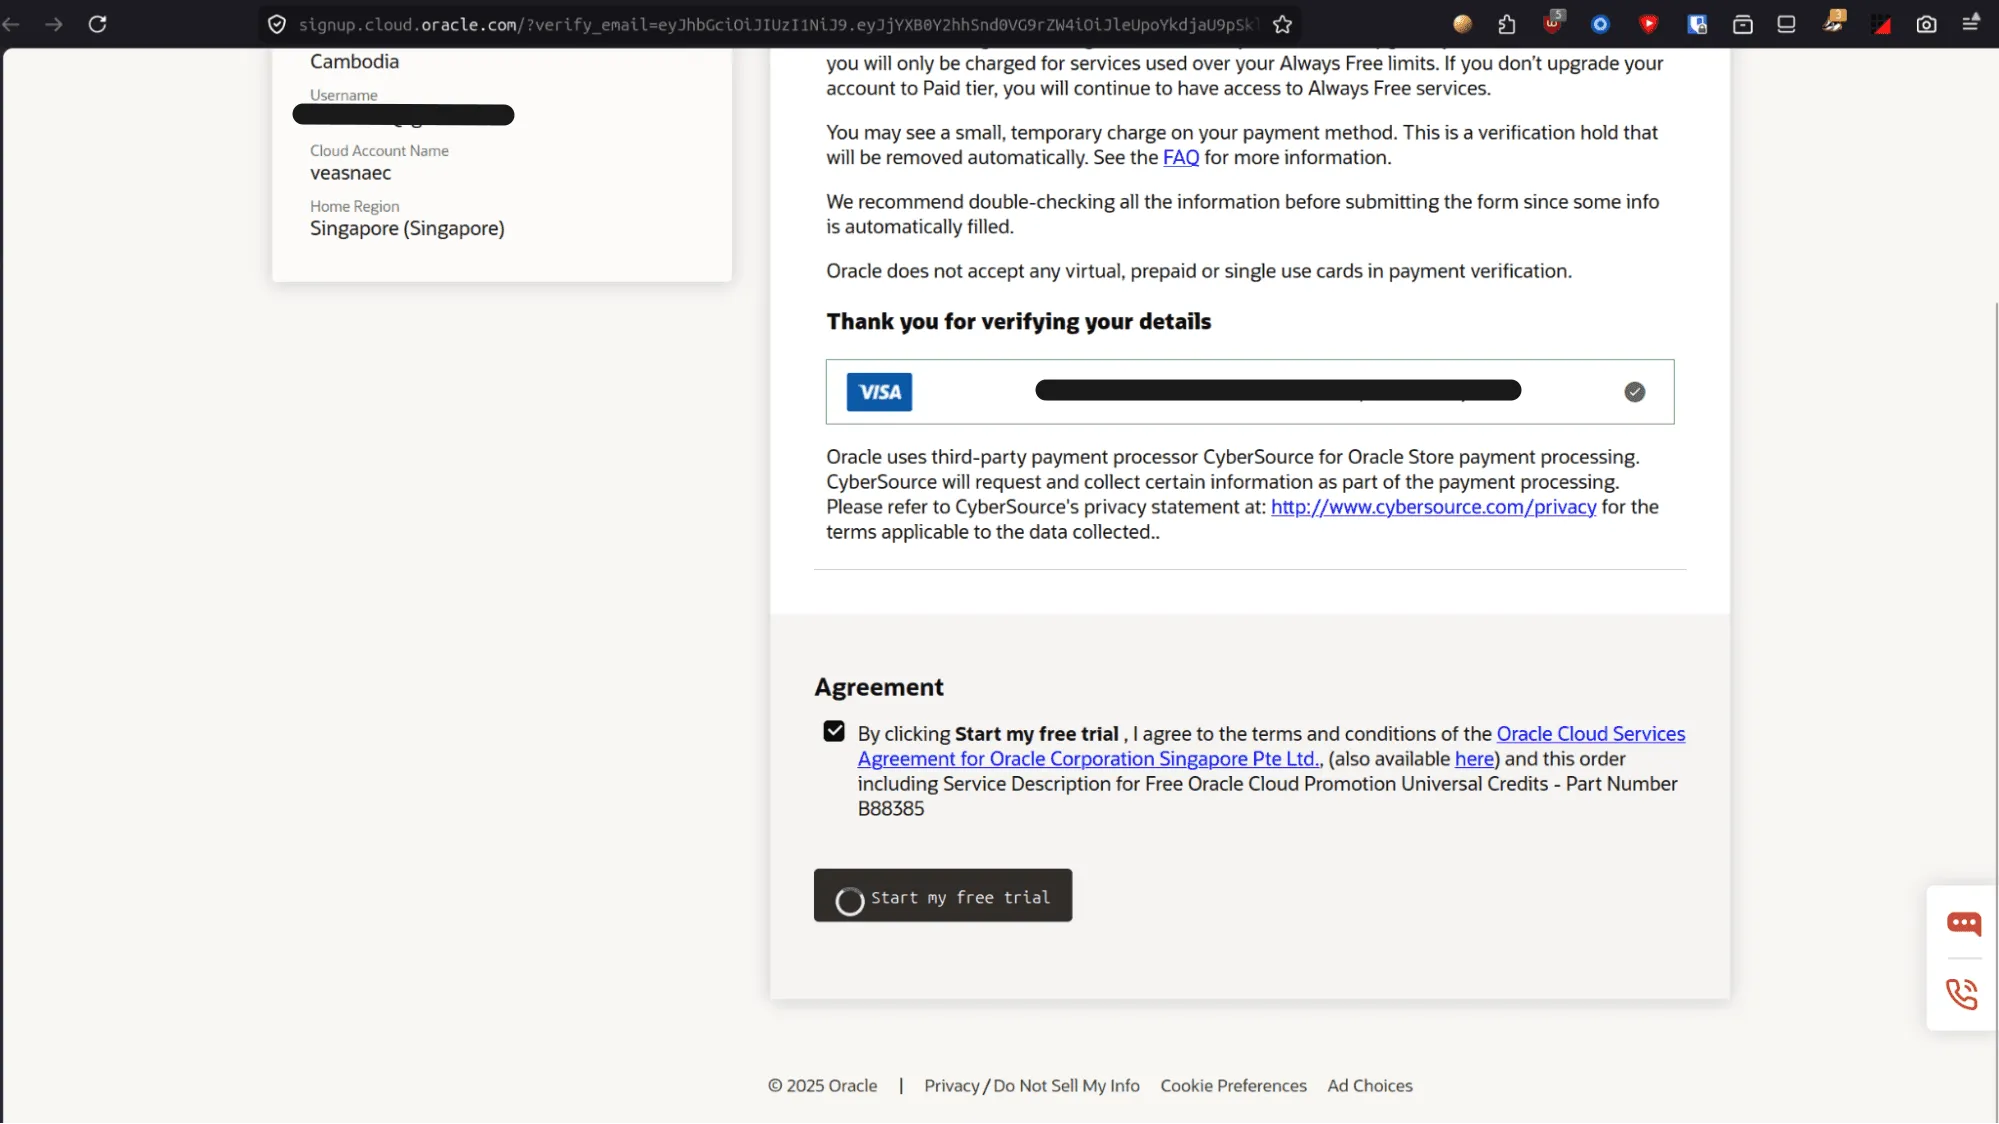Click the phone call support icon
1999x1124 pixels.
pos(1962,994)
